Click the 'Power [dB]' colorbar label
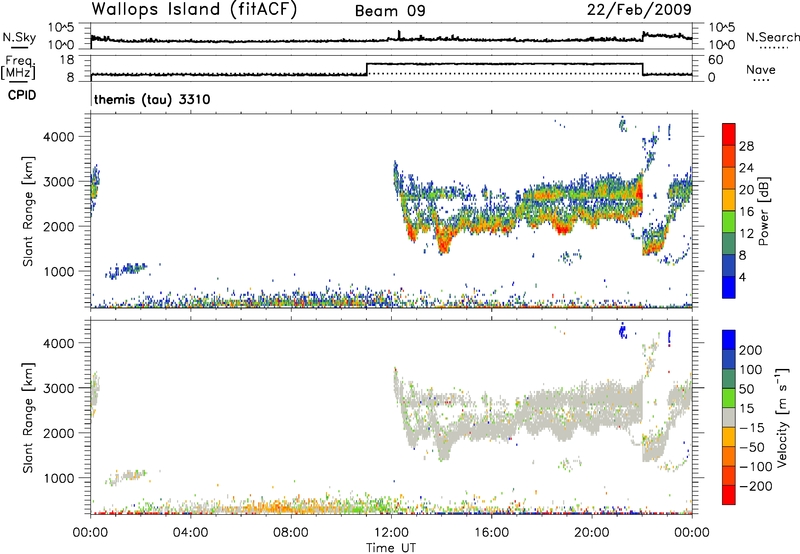This screenshot has height=554, width=800. point(763,211)
